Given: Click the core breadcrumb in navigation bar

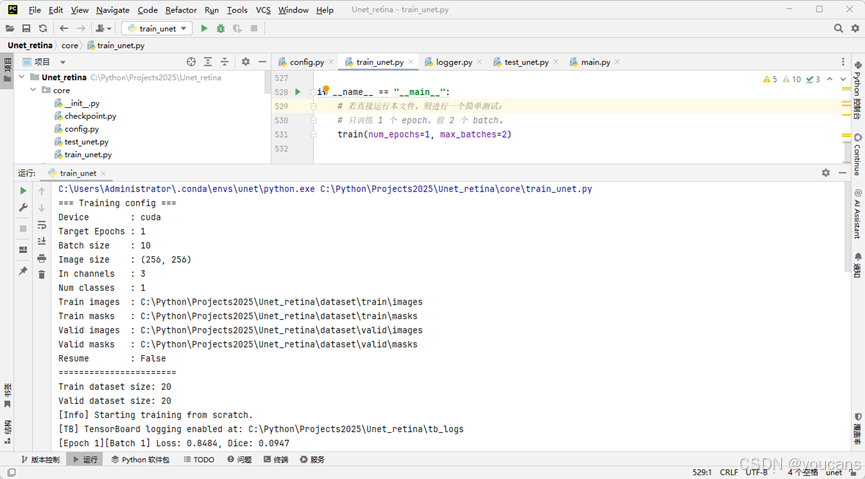Looking at the screenshot, I should (x=70, y=45).
